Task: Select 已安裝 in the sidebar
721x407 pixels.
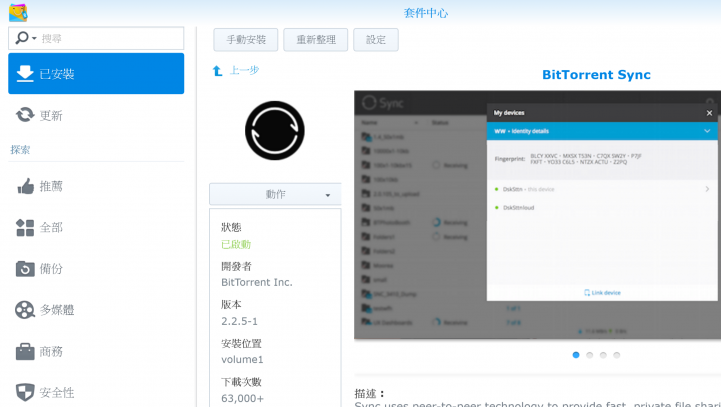Action: (x=96, y=74)
